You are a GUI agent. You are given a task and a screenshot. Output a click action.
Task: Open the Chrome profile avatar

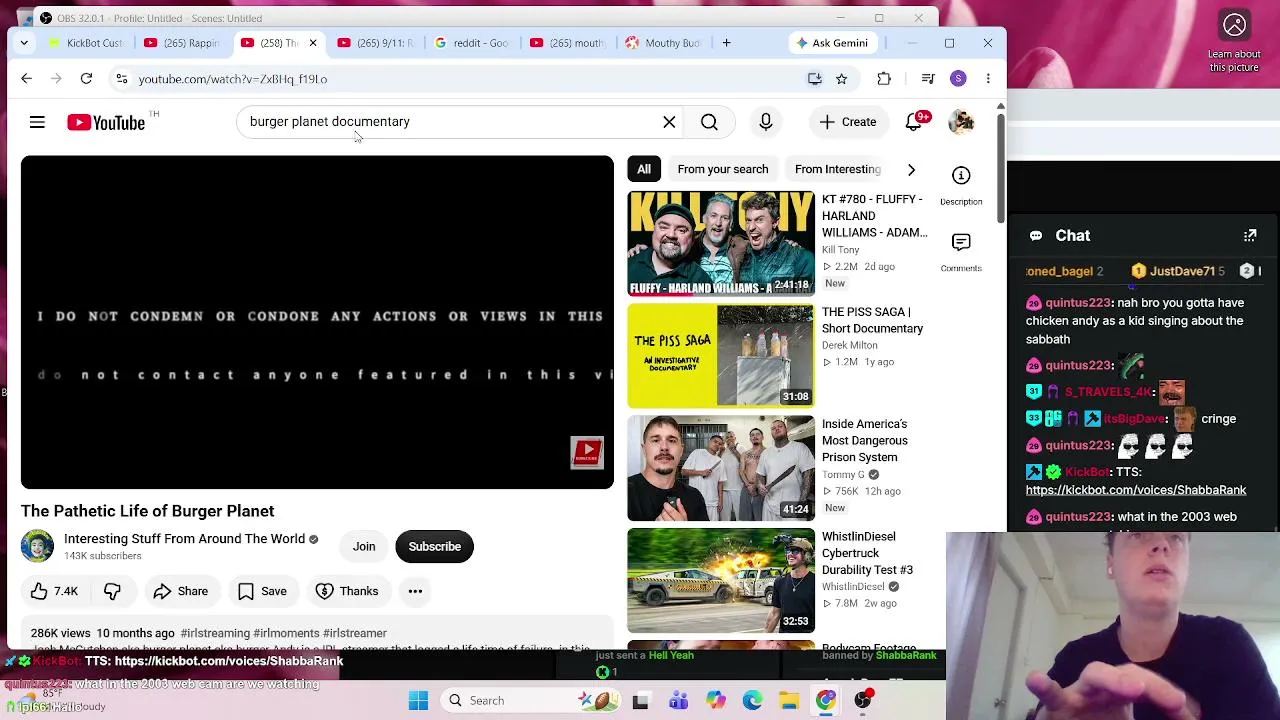tap(958, 79)
